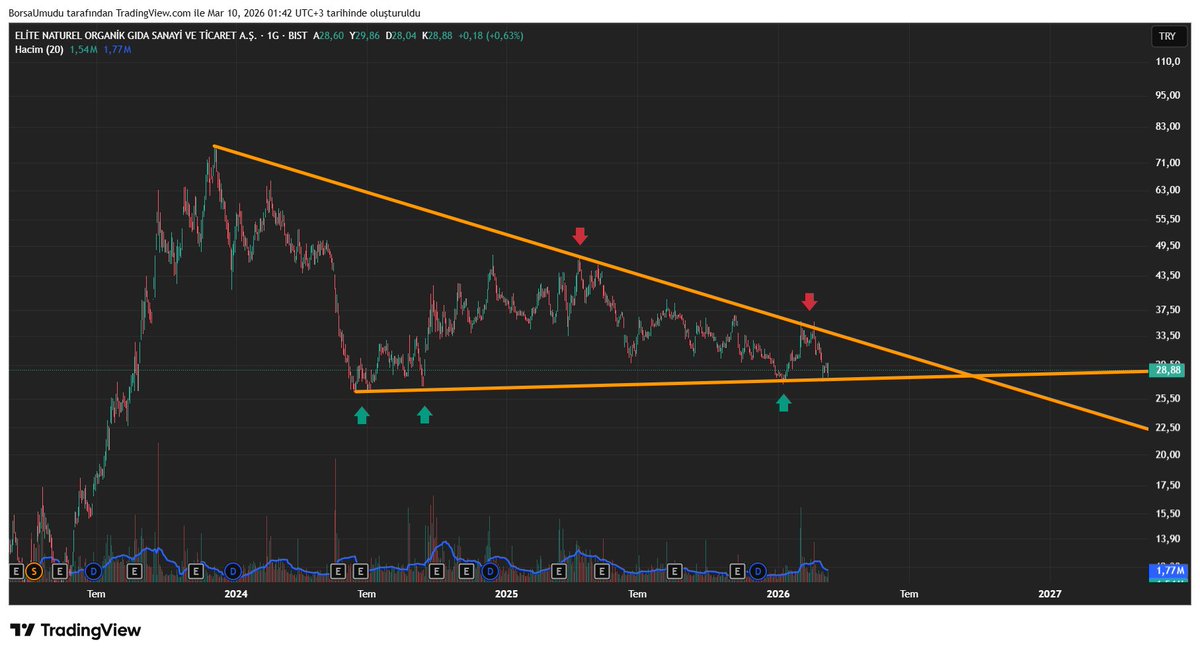The height and width of the screenshot is (655, 1200).
Task: Open the D dividend marker nearest the 2026 label
Action: 757,571
